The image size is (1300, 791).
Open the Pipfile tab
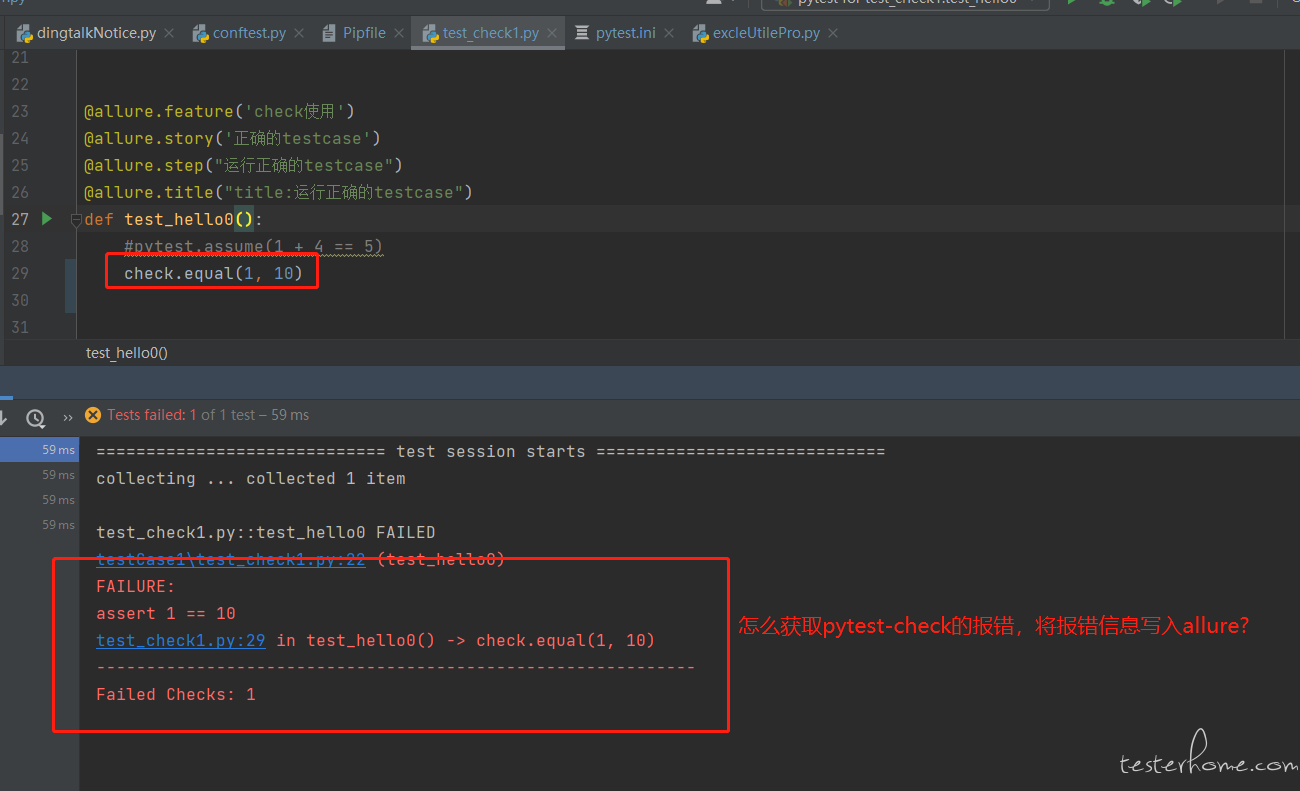[364, 33]
